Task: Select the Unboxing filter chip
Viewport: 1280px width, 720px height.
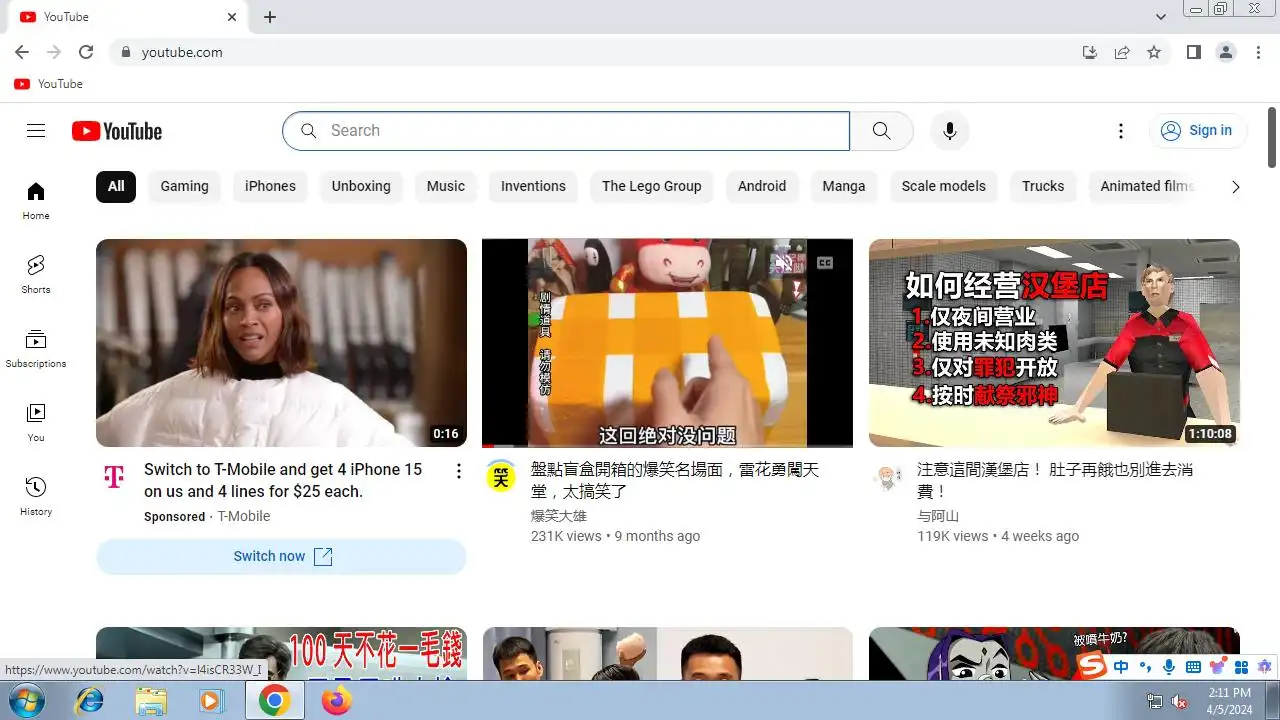Action: 361,186
